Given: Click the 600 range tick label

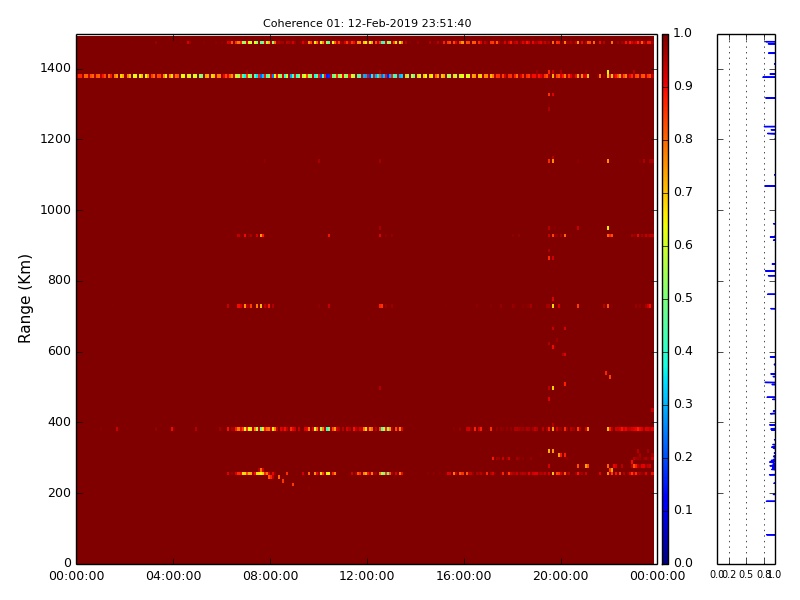Looking at the screenshot, I should [x=59, y=352].
